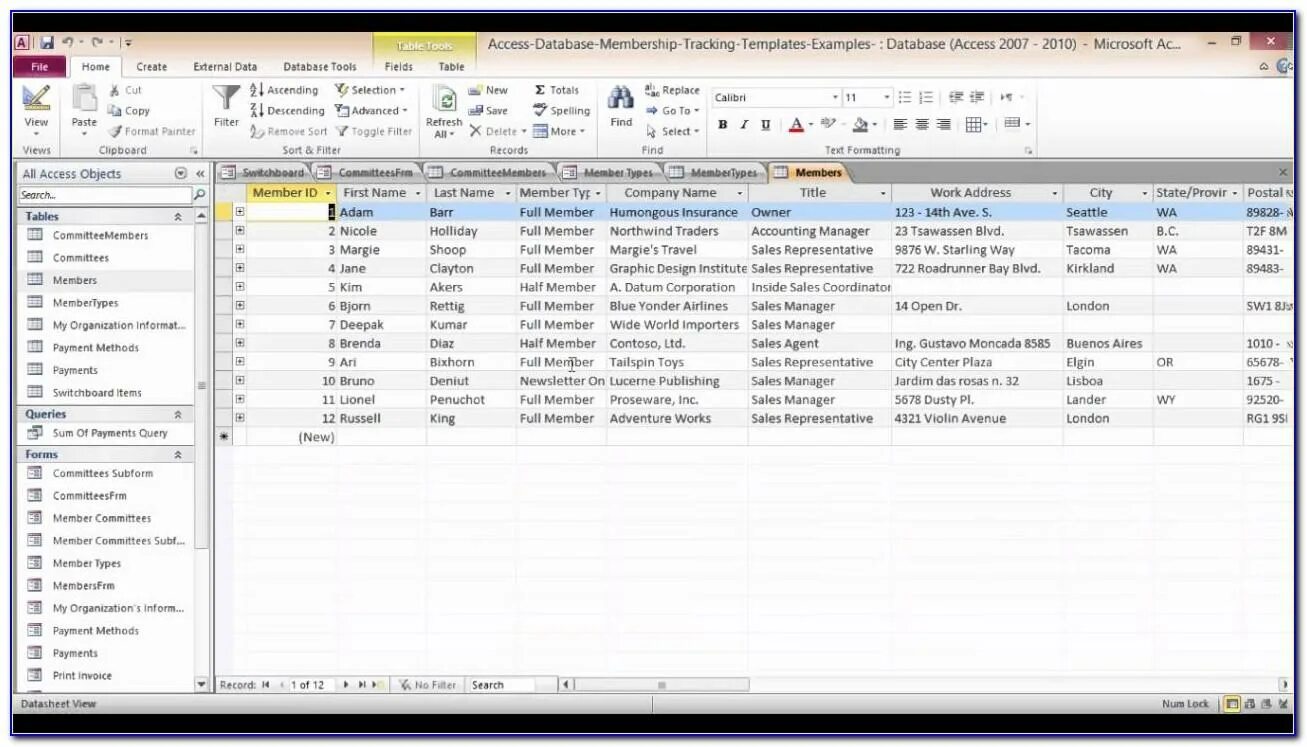Switch to Database Tools tab
This screenshot has height=747, width=1307.
pyautogui.click(x=320, y=67)
